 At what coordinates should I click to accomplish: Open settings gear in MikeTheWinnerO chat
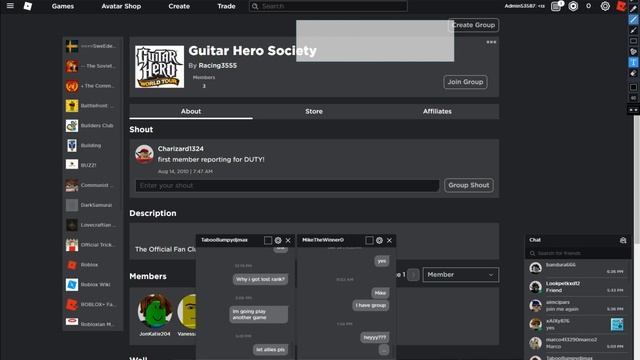379,240
